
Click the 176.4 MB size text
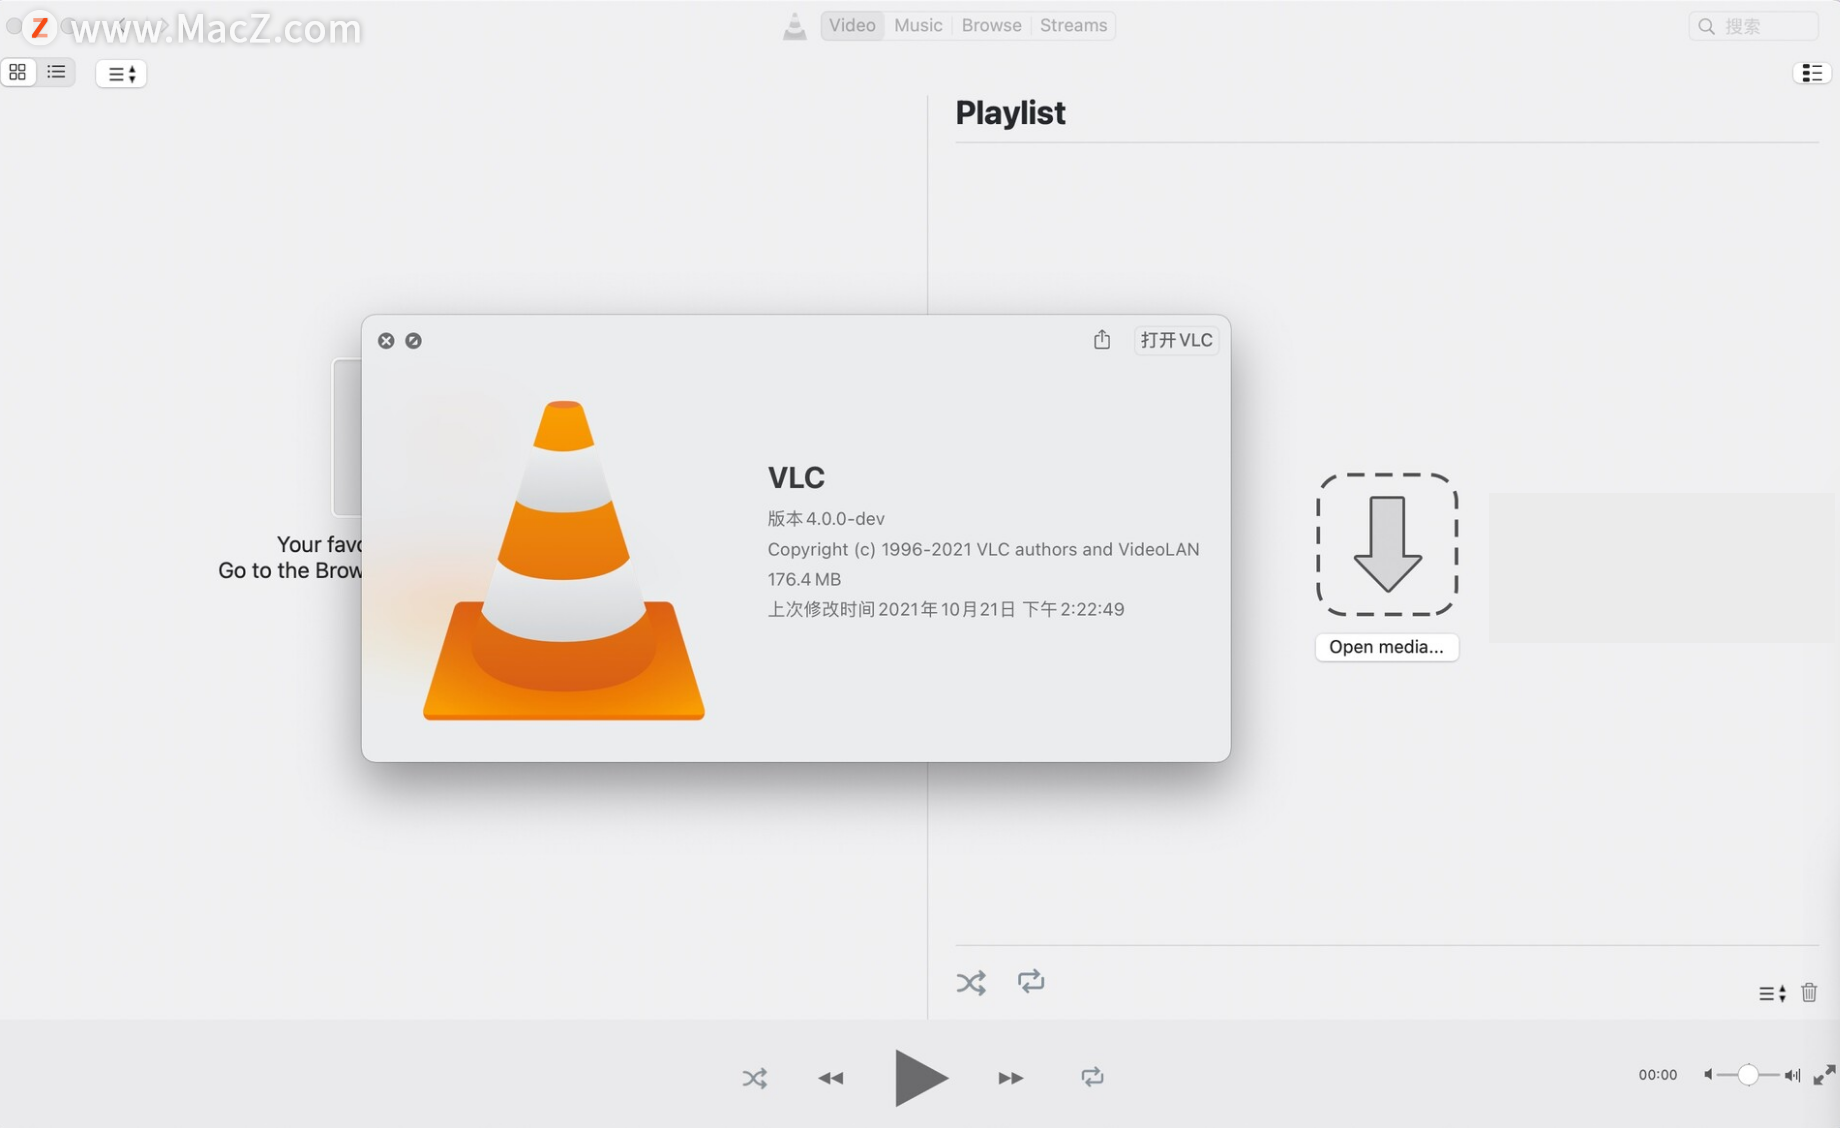(804, 579)
